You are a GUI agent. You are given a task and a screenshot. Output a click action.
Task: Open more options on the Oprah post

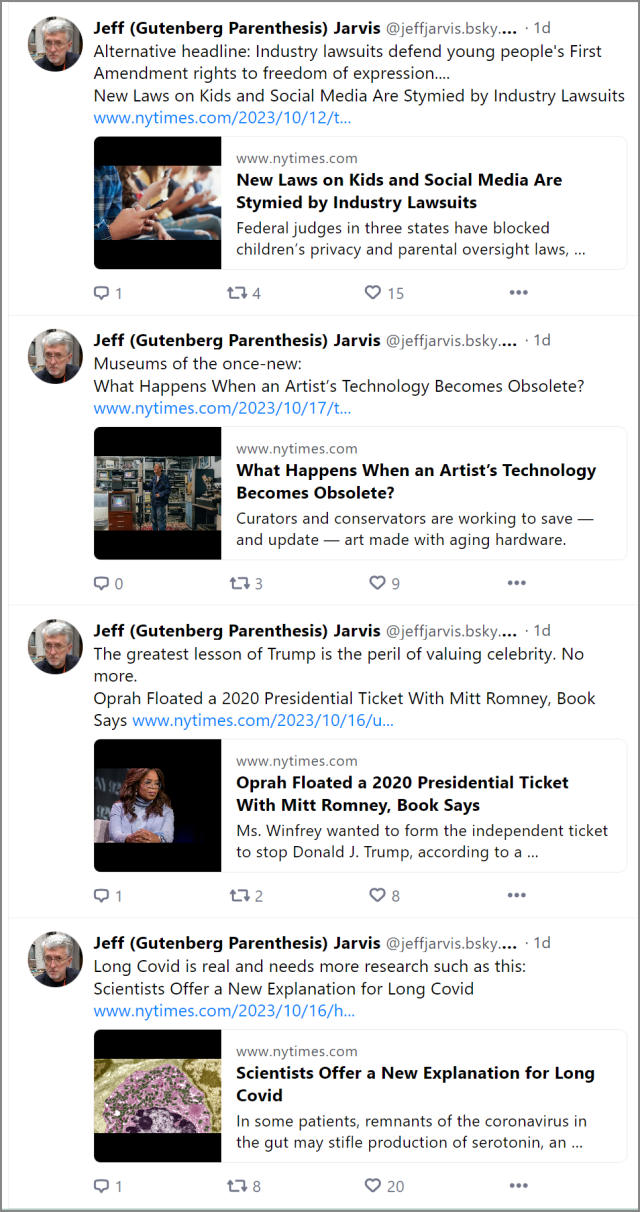[516, 893]
